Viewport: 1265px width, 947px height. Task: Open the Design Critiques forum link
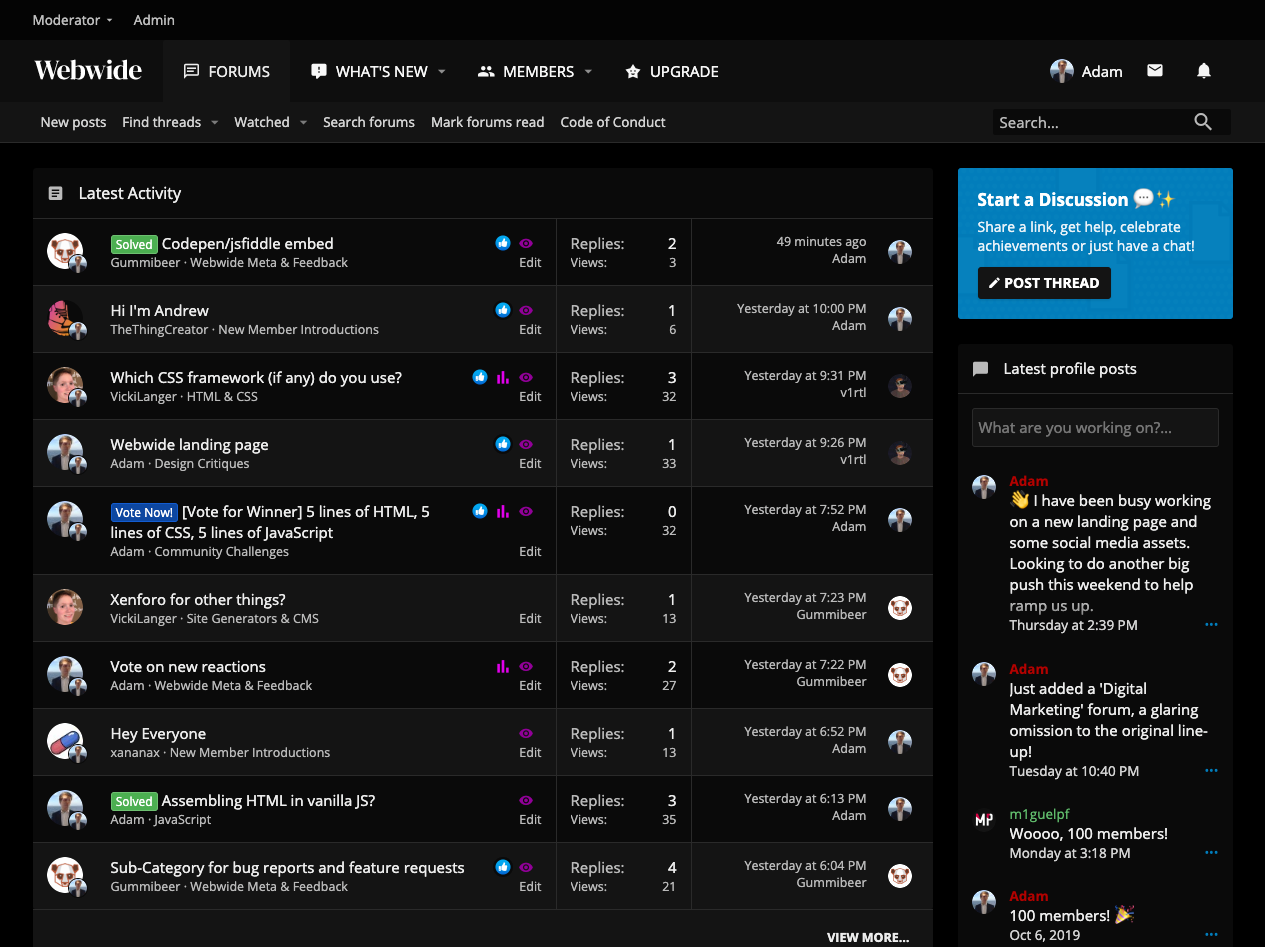(202, 463)
